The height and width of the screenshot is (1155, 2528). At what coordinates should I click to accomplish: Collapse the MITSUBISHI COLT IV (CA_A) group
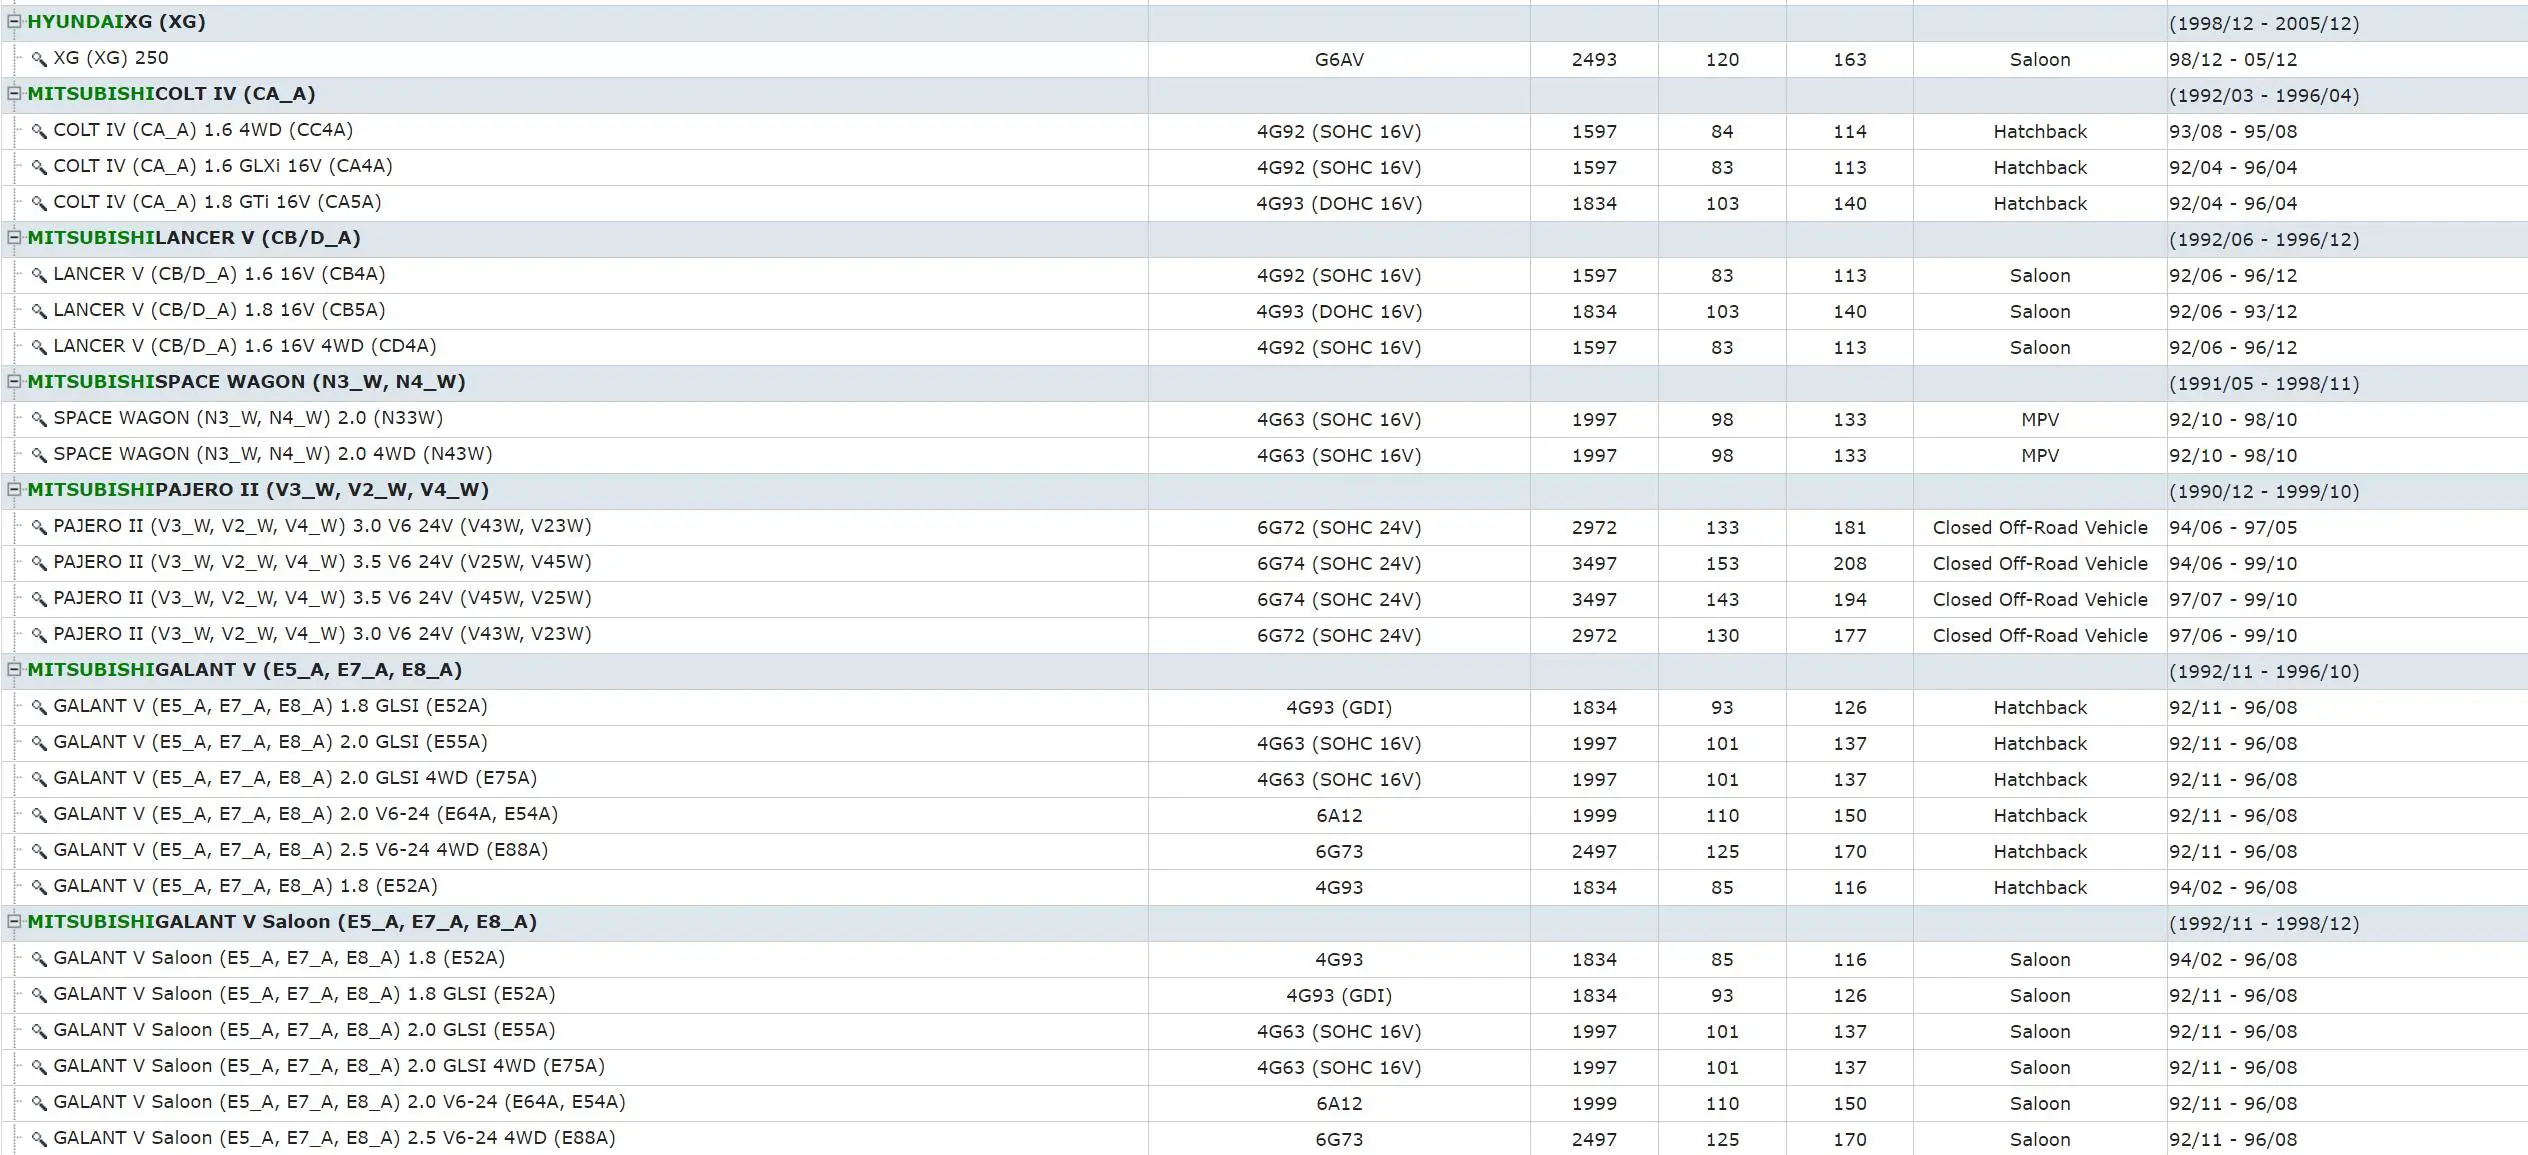click(14, 93)
